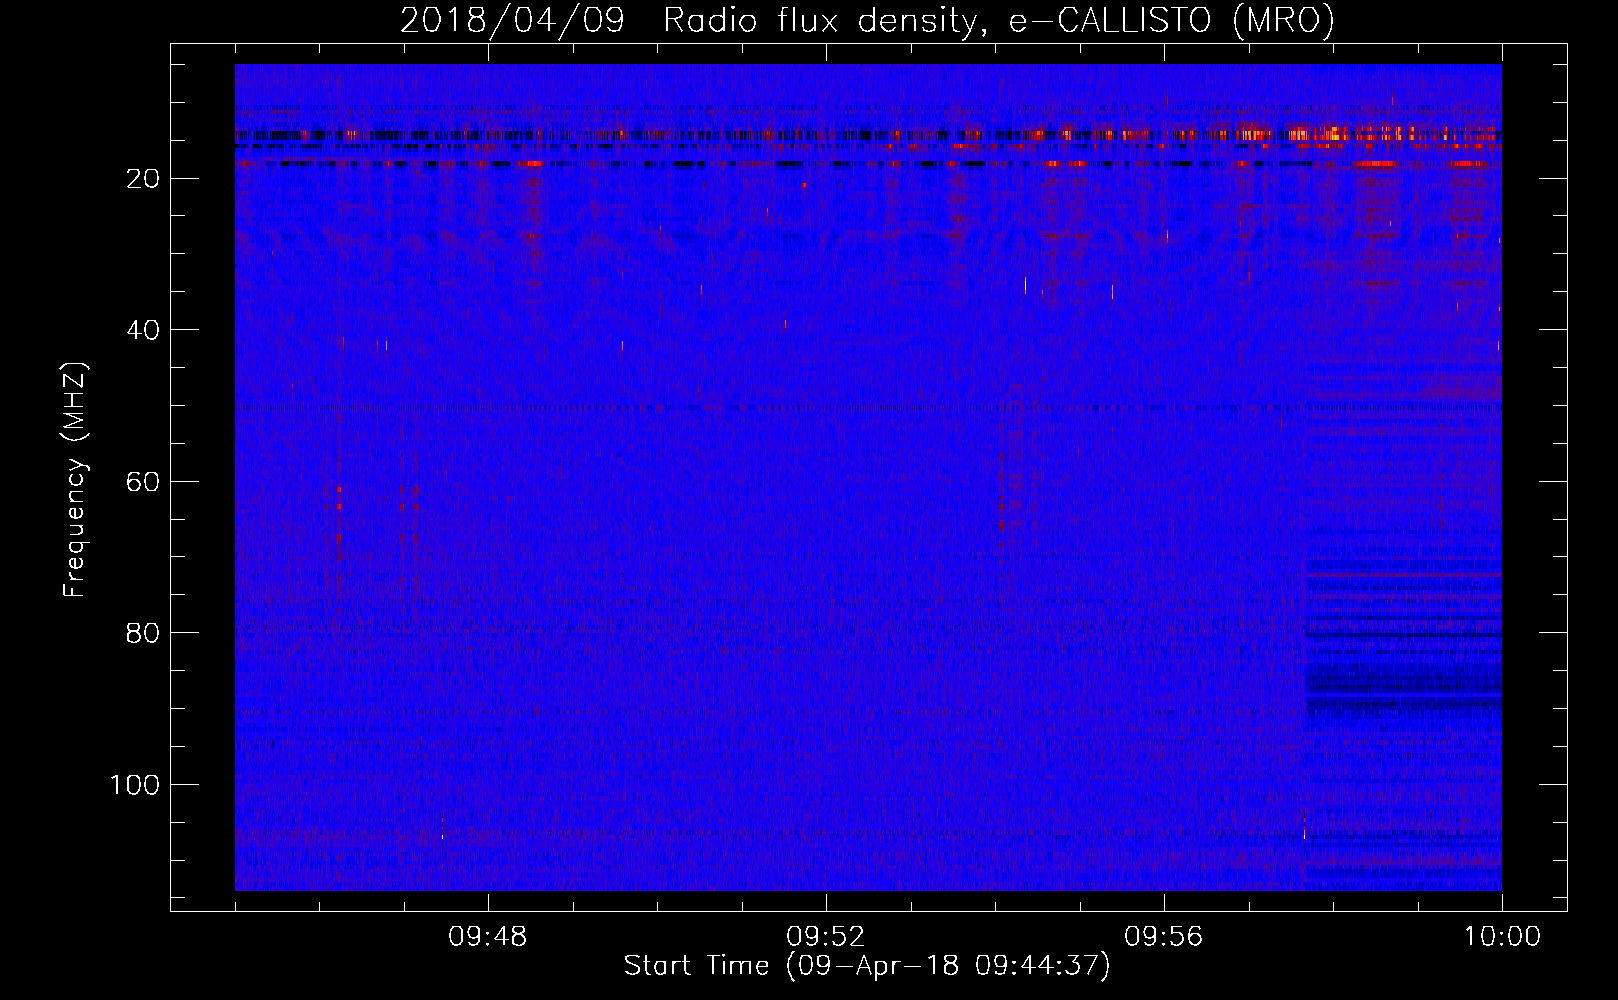Click the 60 MHz frequency tick label
The height and width of the screenshot is (1000, 1618).
(143, 482)
